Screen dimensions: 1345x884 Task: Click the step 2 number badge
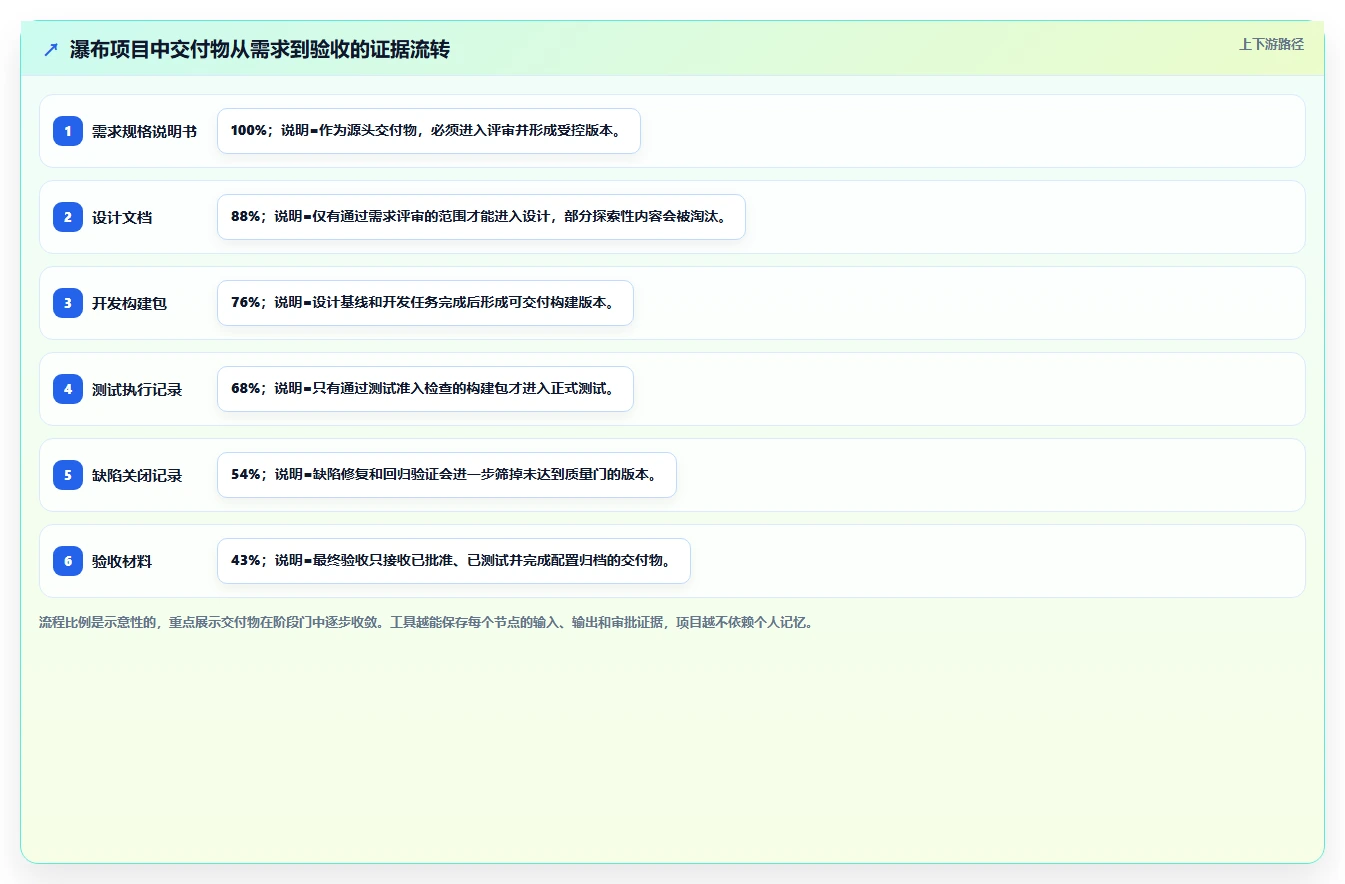68,217
